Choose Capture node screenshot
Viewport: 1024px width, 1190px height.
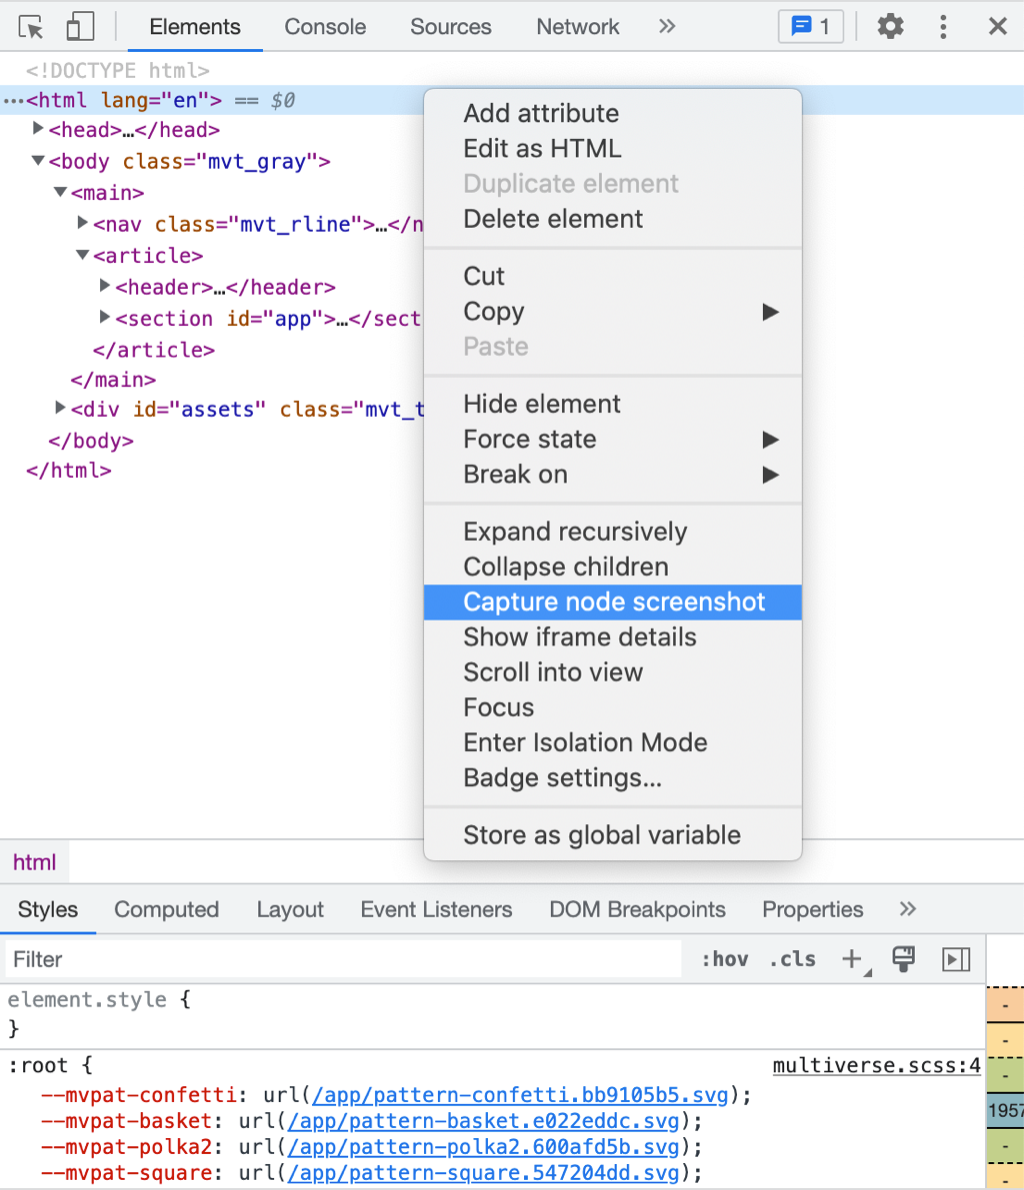(613, 602)
